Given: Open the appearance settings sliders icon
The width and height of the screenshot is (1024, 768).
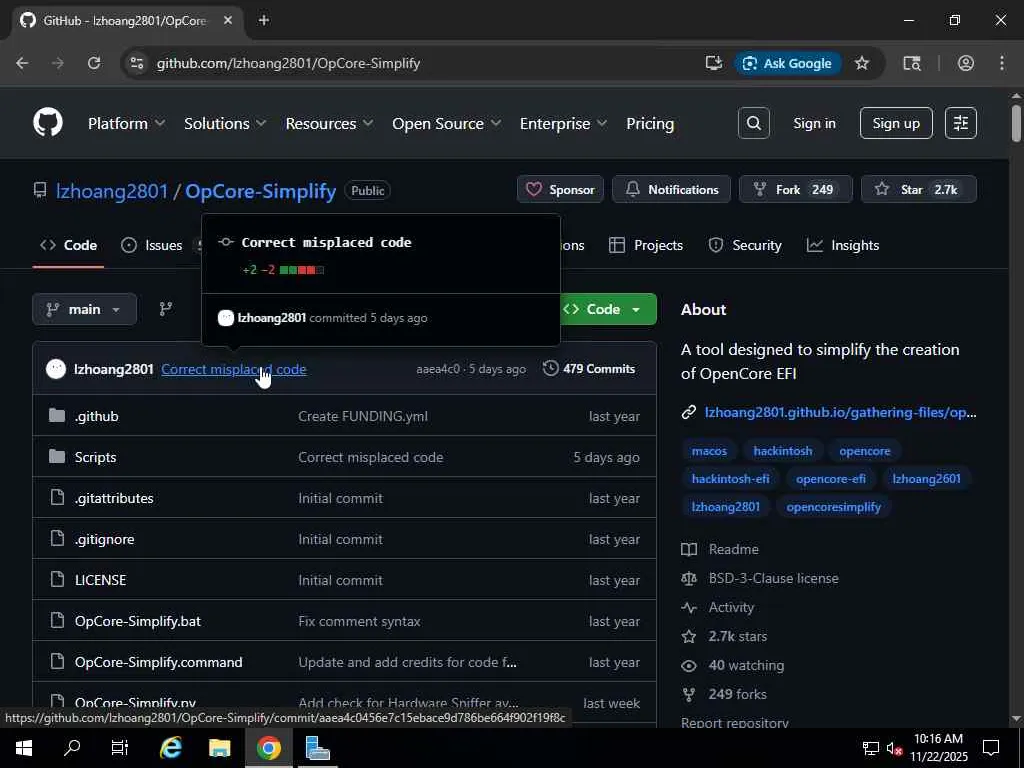Looking at the screenshot, I should [x=961, y=123].
